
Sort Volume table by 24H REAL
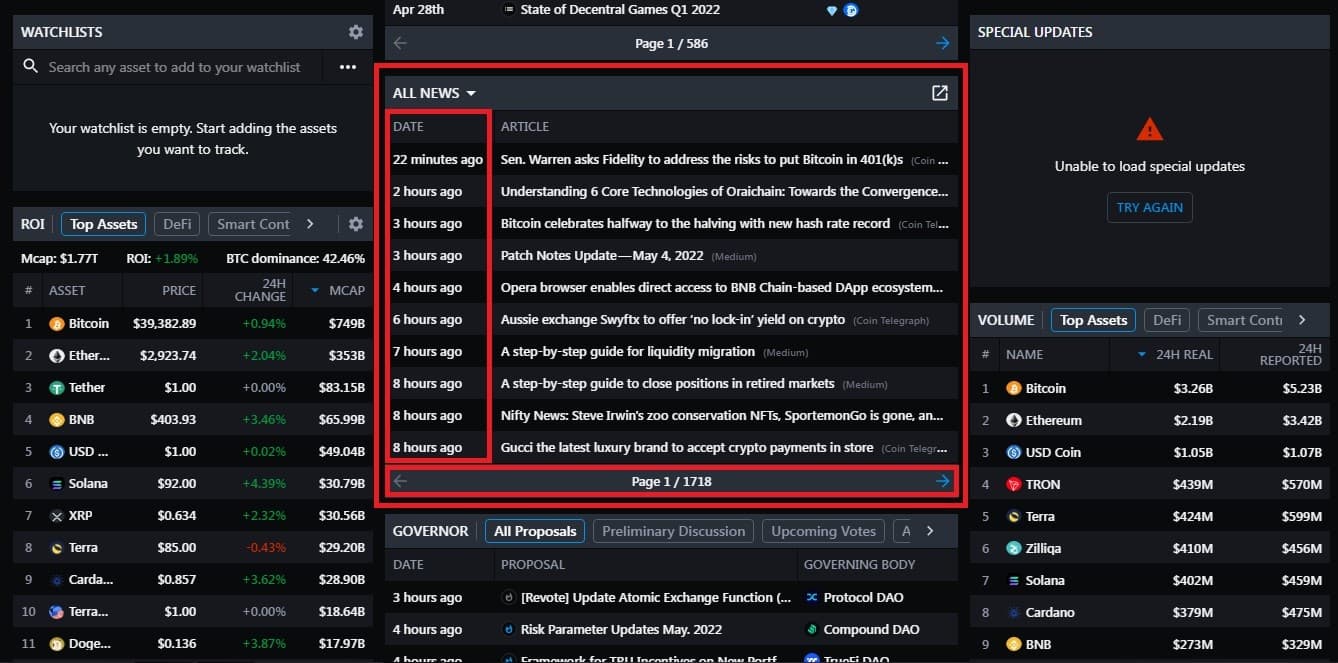1175,354
